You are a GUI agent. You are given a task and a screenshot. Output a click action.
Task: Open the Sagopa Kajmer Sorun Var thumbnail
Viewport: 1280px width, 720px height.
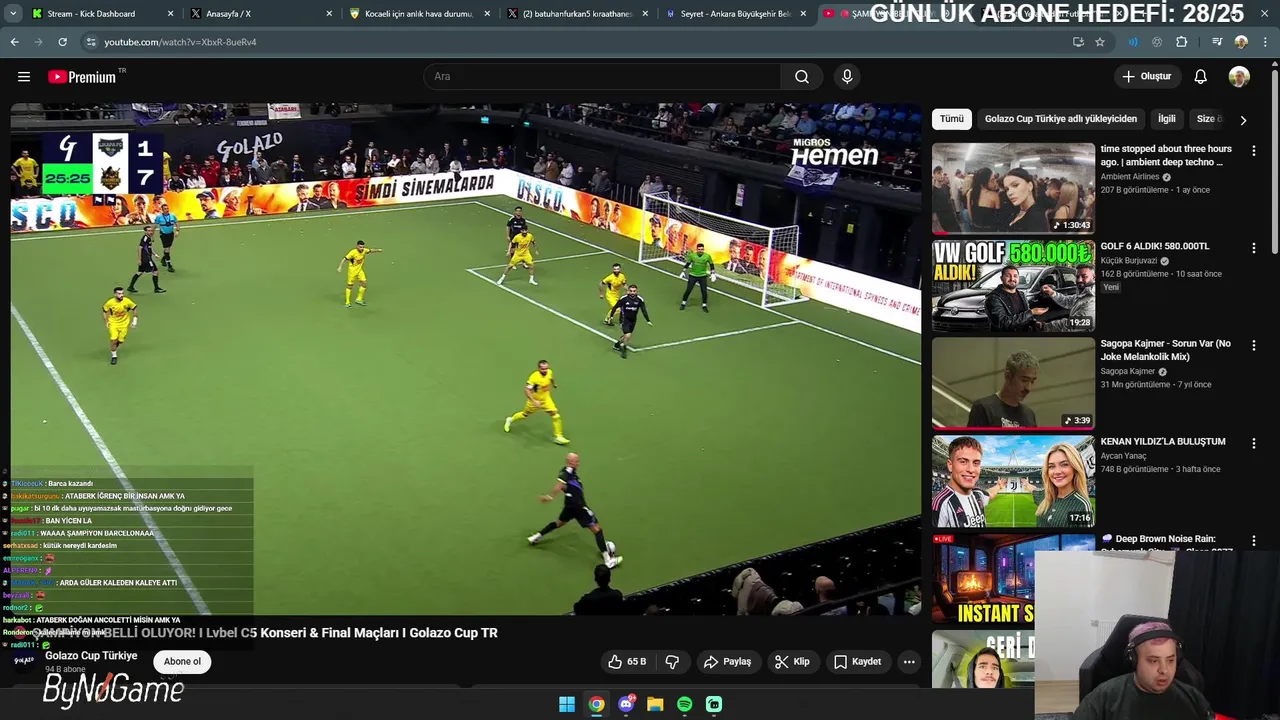click(x=1013, y=383)
